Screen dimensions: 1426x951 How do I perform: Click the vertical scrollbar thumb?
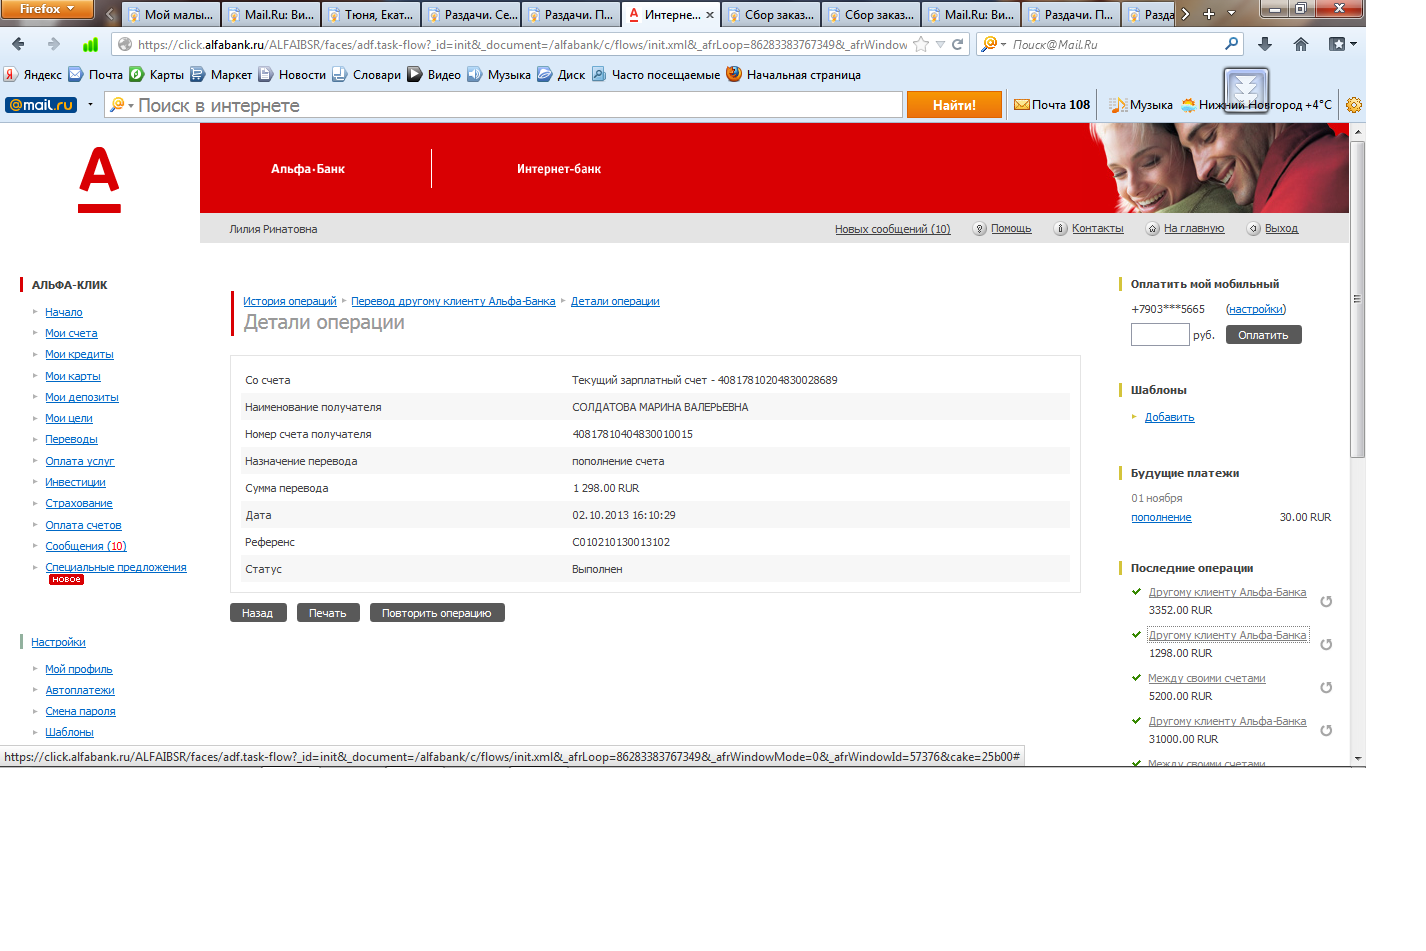click(1357, 300)
